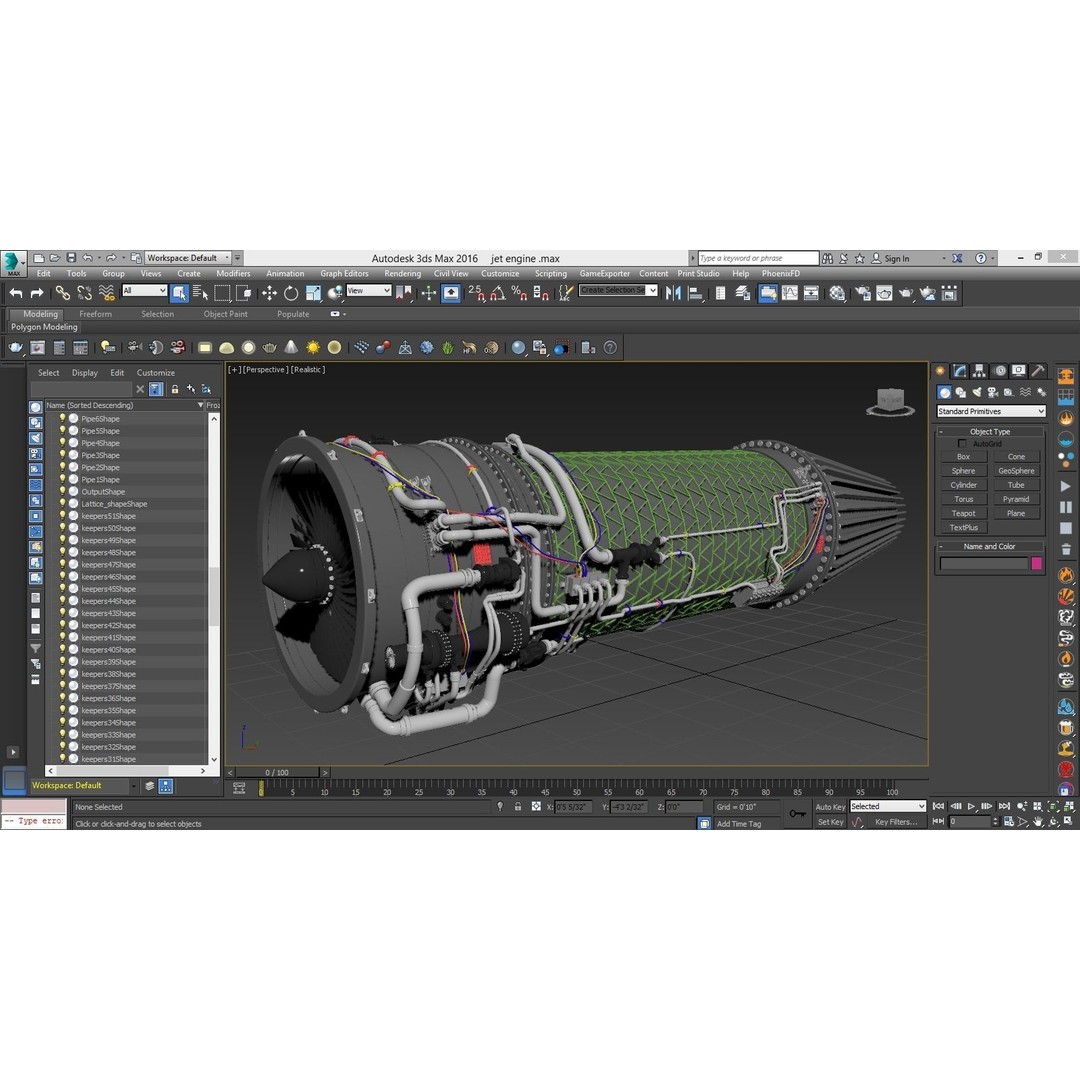Choose the Select and Scale tool
Screen dimensions: 1080x1080
(x=313, y=293)
